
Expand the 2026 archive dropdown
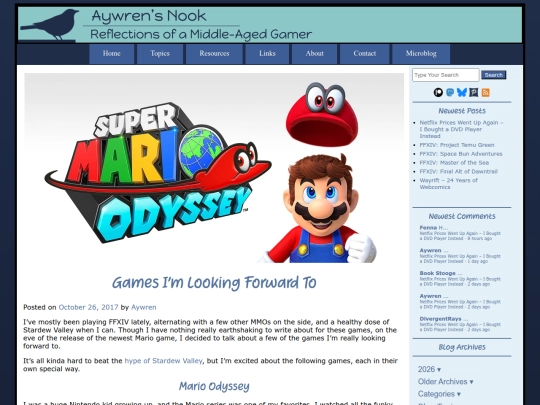click(x=429, y=369)
